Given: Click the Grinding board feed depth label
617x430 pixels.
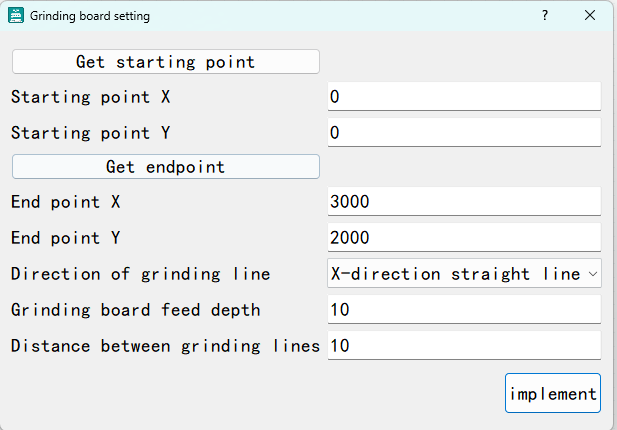Looking at the screenshot, I should (135, 310).
